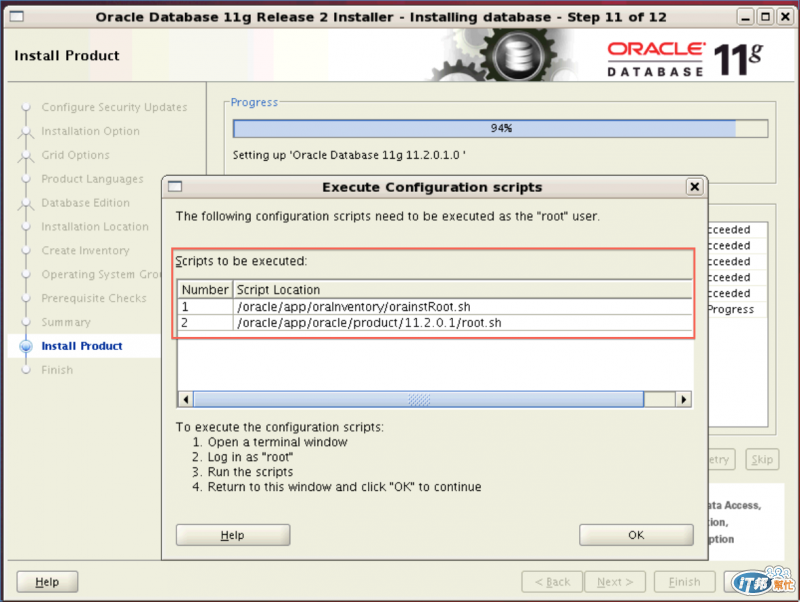Select Installation Location step
Screen dimensions: 800x602
coord(95,227)
